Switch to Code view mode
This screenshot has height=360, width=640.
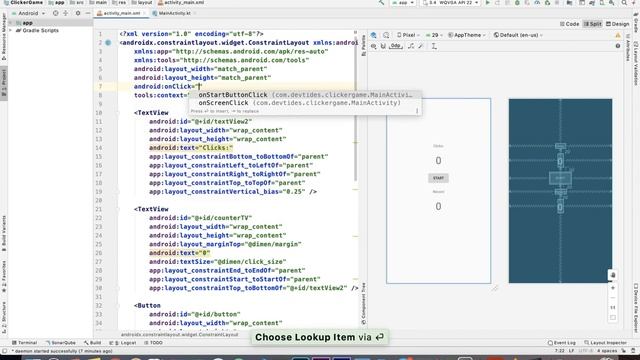pos(569,24)
